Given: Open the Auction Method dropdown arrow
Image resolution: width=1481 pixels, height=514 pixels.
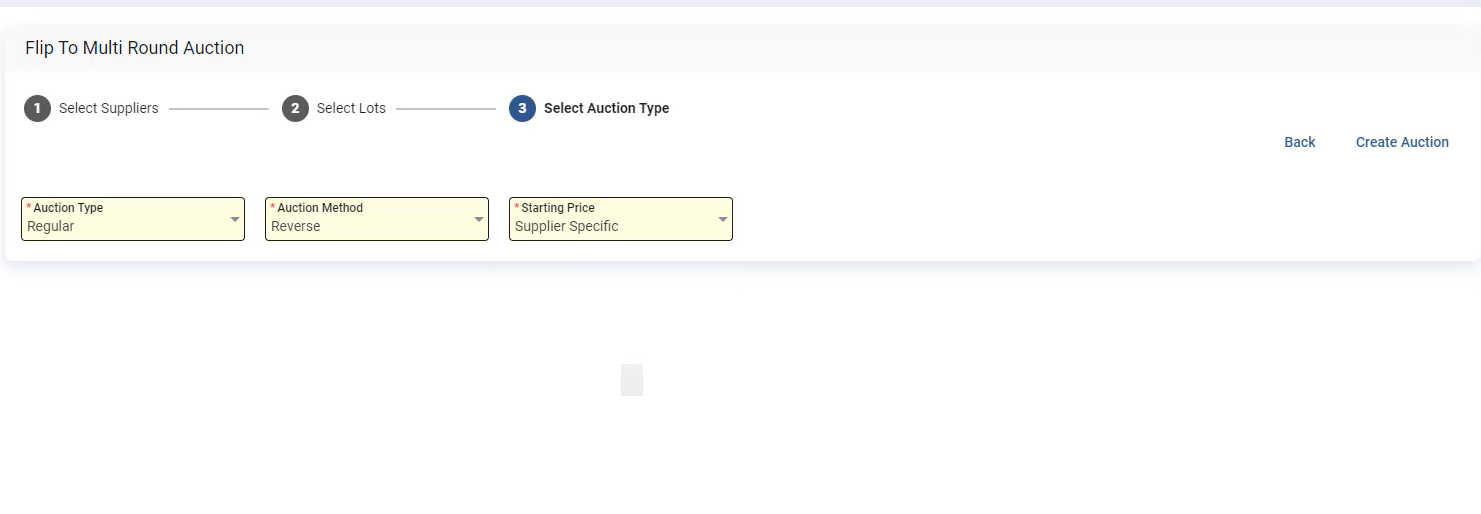Looking at the screenshot, I should [x=479, y=219].
